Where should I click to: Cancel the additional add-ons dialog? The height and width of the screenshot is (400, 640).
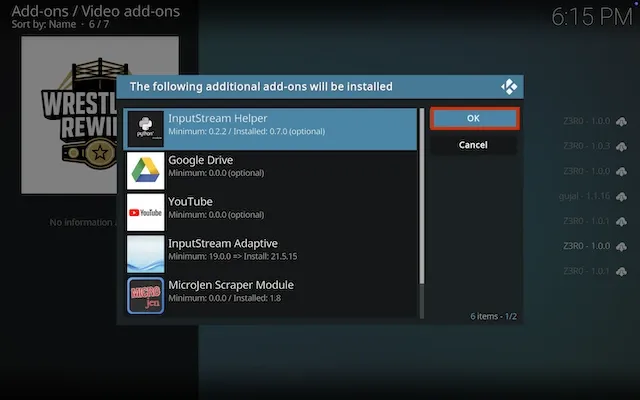point(473,145)
